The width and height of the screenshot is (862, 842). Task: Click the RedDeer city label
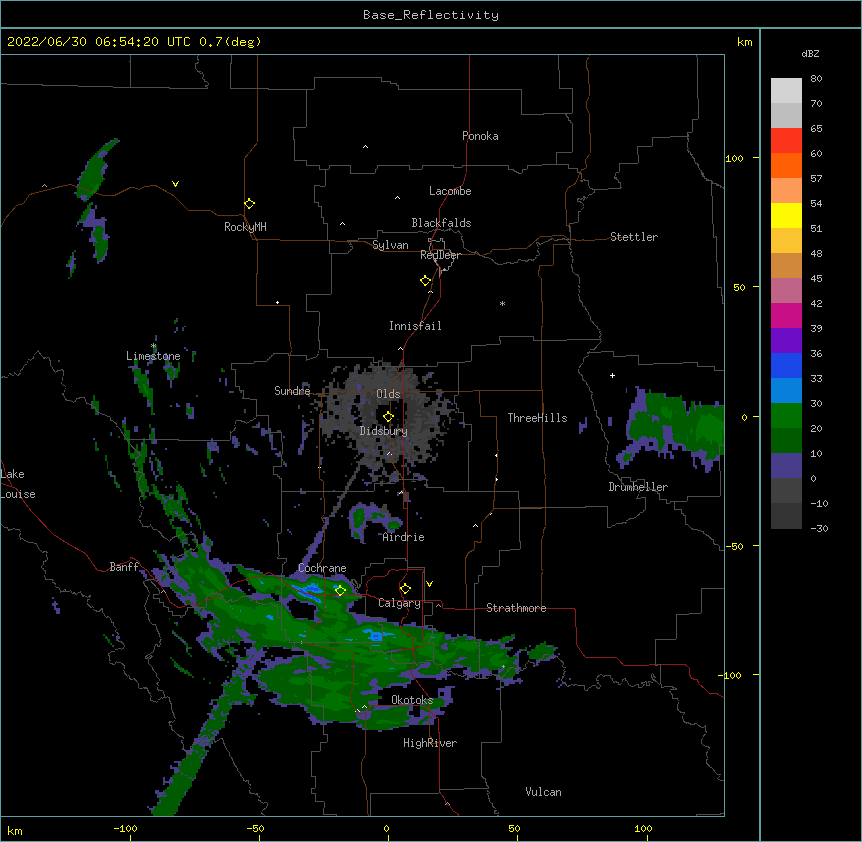tap(440, 255)
